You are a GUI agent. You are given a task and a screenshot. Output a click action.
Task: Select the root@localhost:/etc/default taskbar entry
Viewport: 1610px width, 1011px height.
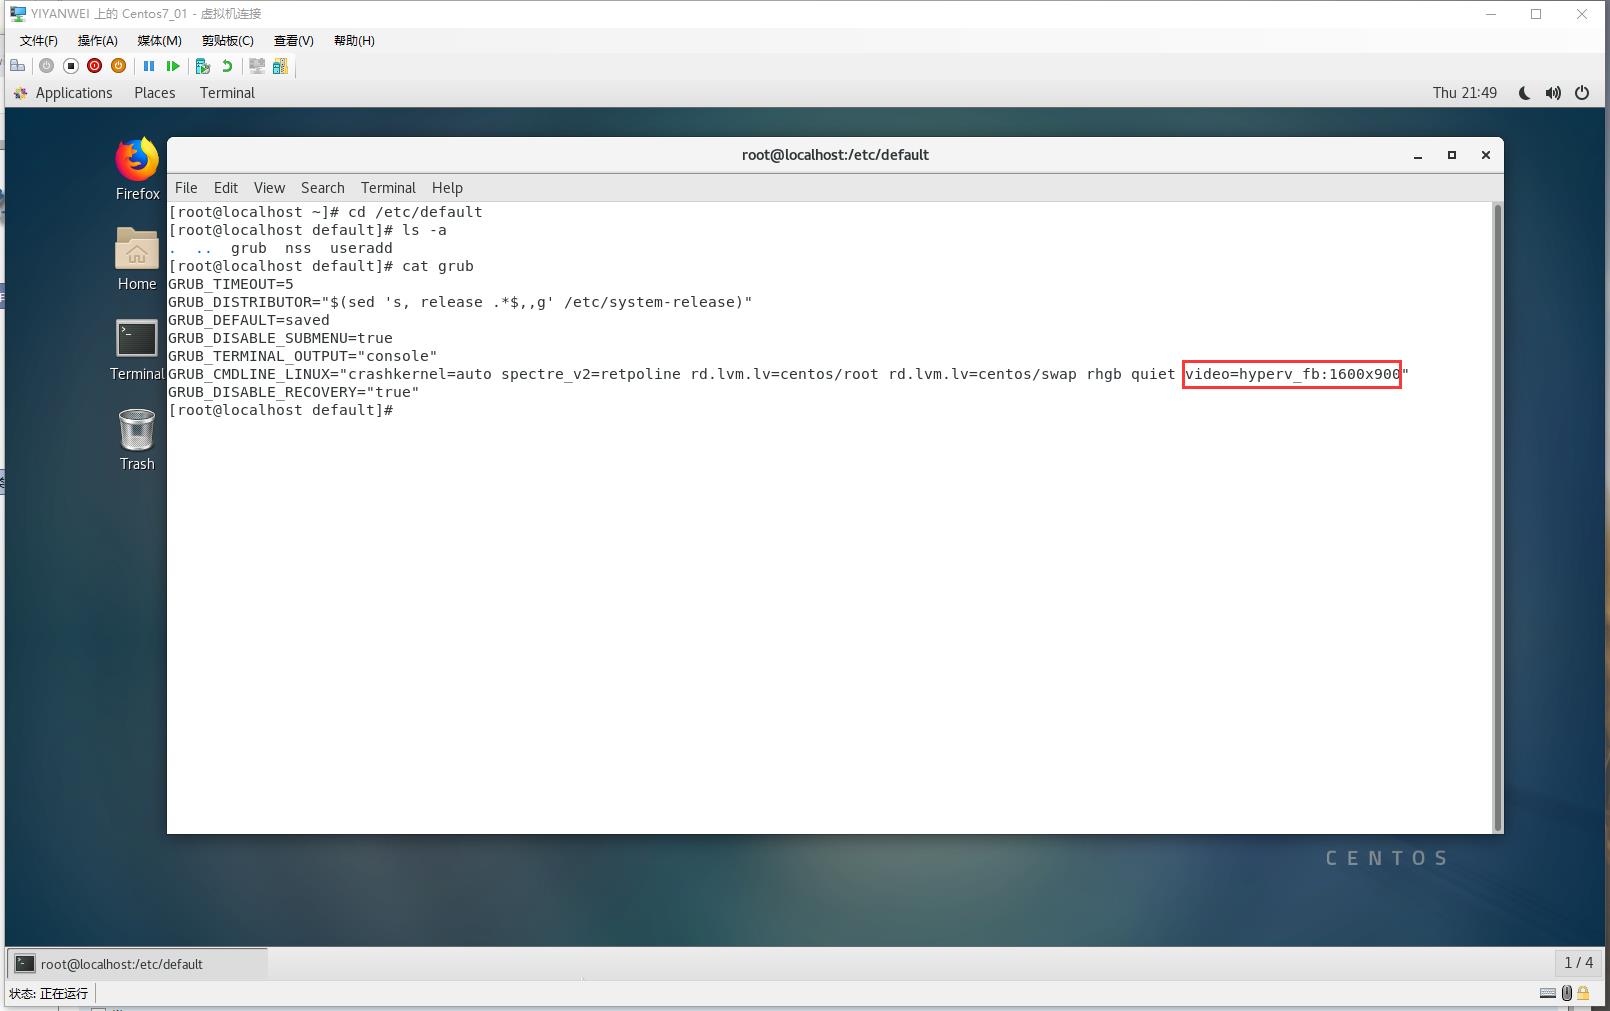point(138,964)
